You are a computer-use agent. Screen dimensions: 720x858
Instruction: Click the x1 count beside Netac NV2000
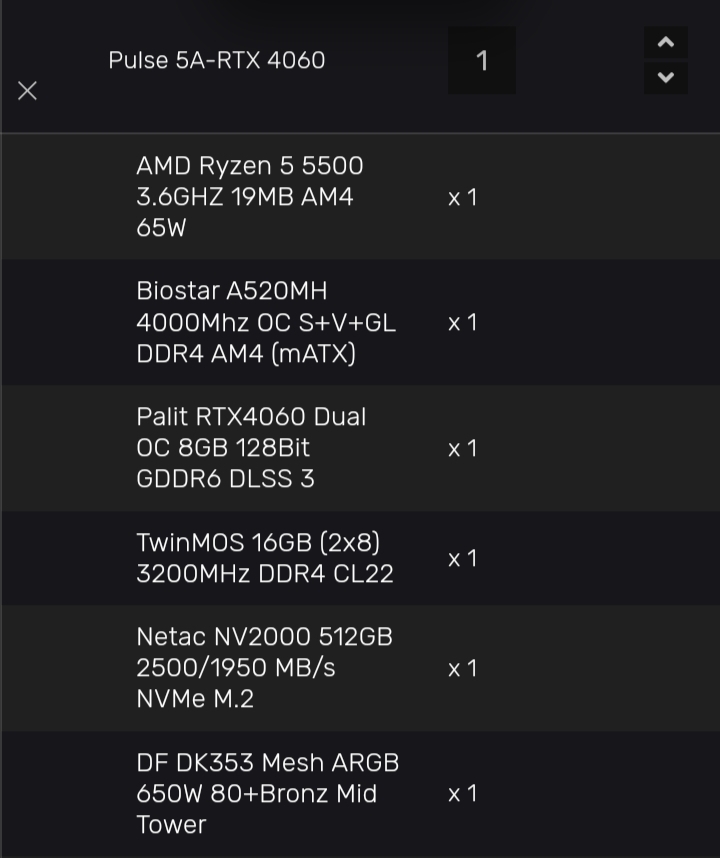coord(463,668)
